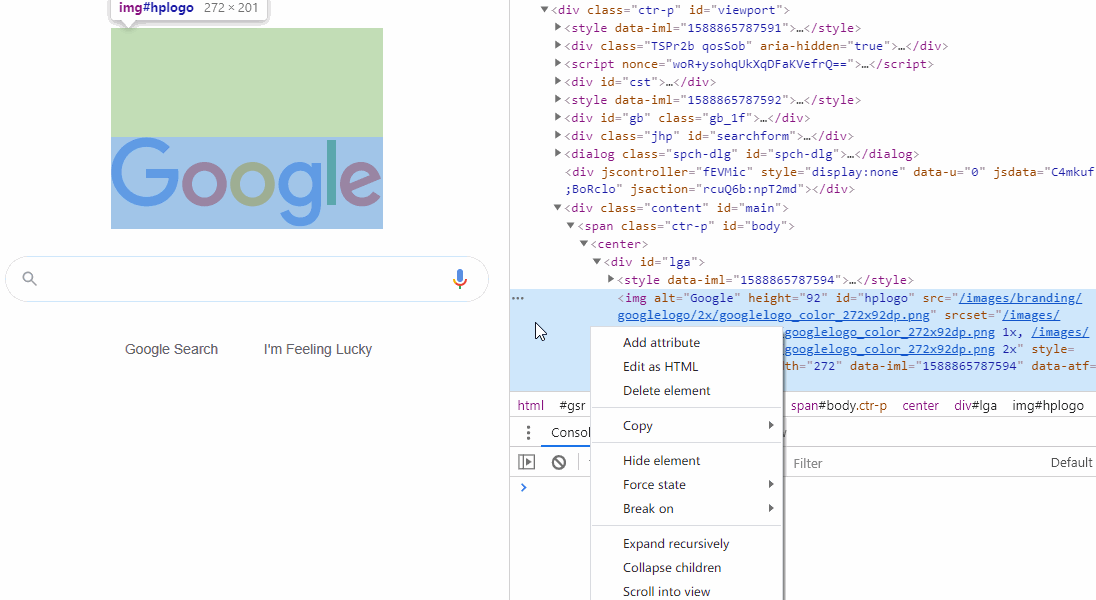1096x600 pixels.
Task: Switch to the Console drawer tab
Action: point(570,433)
